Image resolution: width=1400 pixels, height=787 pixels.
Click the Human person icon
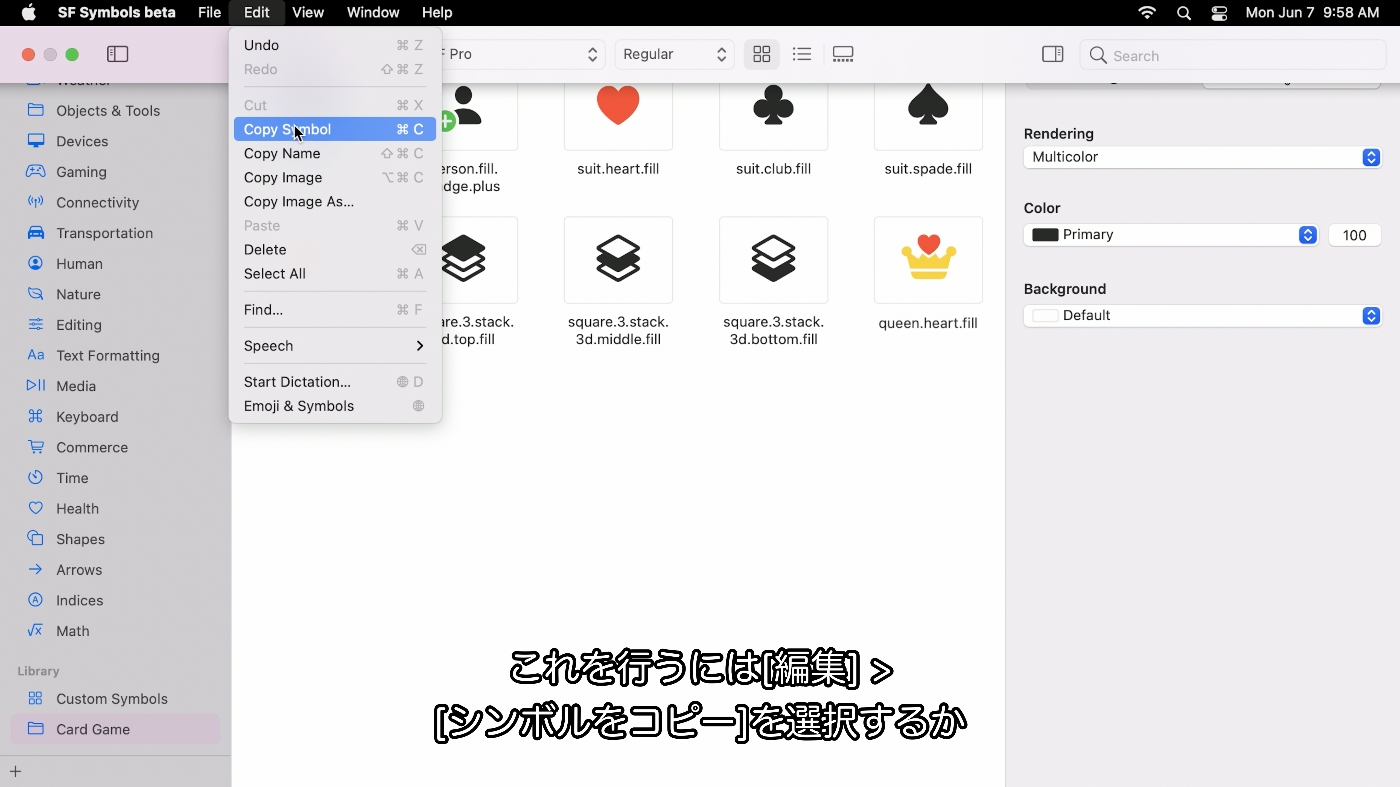point(36,263)
